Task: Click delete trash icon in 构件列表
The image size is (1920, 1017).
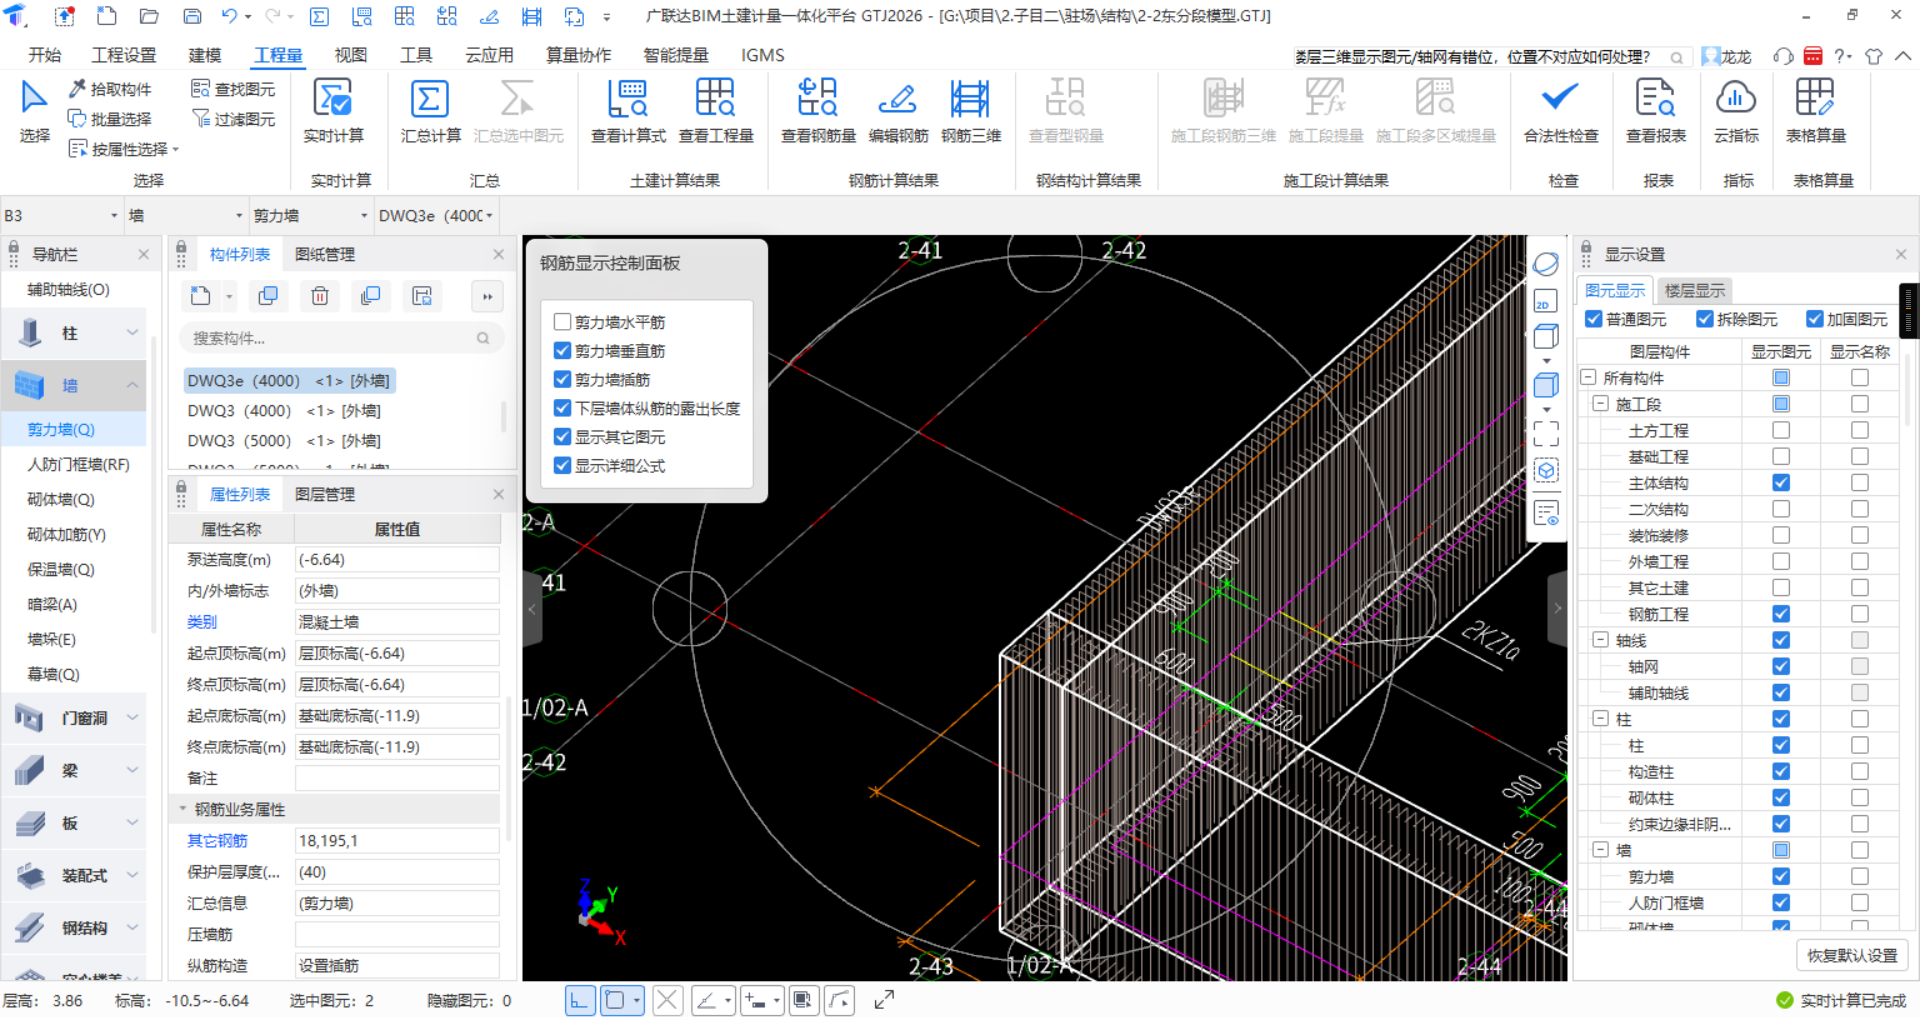Action: [320, 296]
